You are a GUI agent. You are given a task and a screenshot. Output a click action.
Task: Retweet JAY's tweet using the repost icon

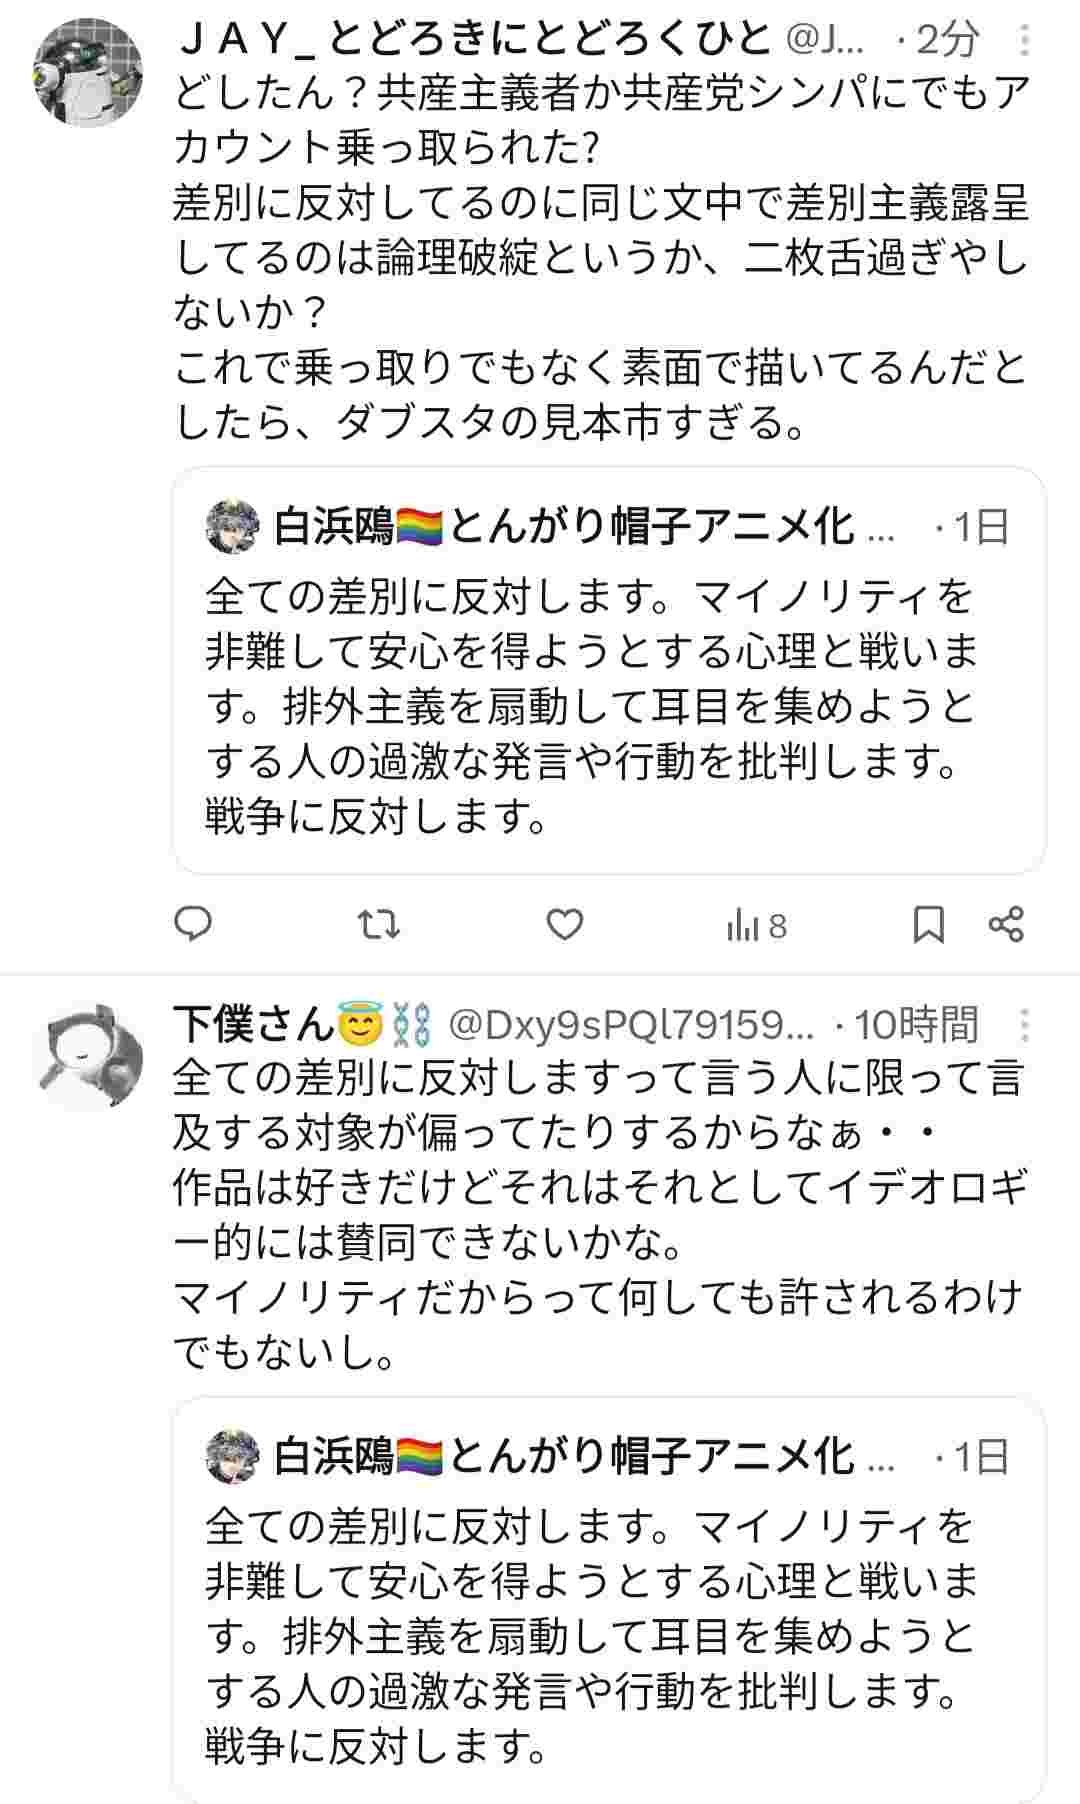click(379, 924)
